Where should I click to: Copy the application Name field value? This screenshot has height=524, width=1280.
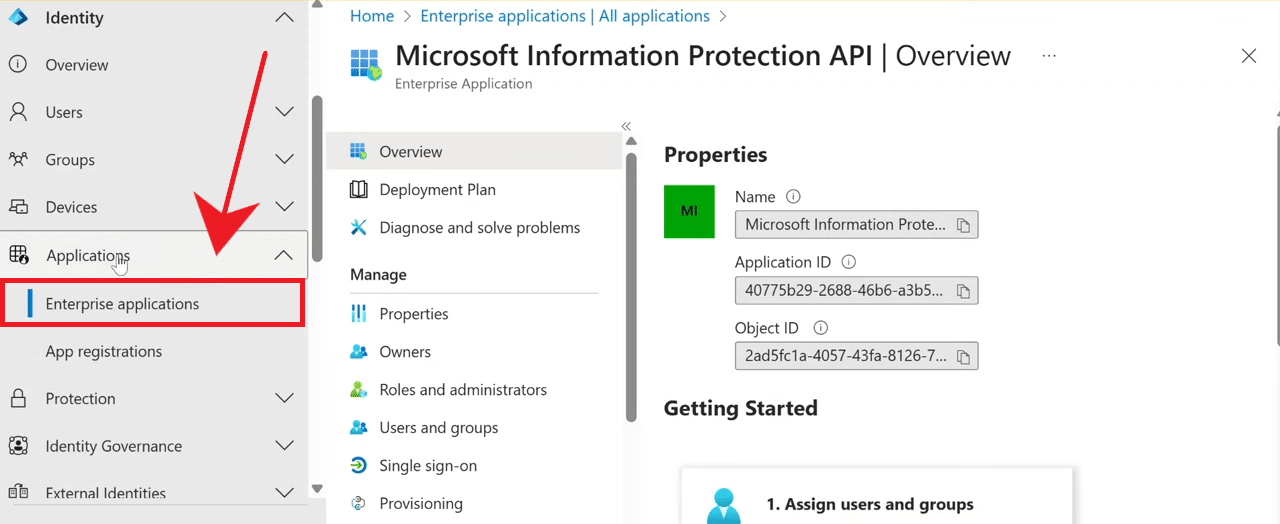pyautogui.click(x=963, y=225)
